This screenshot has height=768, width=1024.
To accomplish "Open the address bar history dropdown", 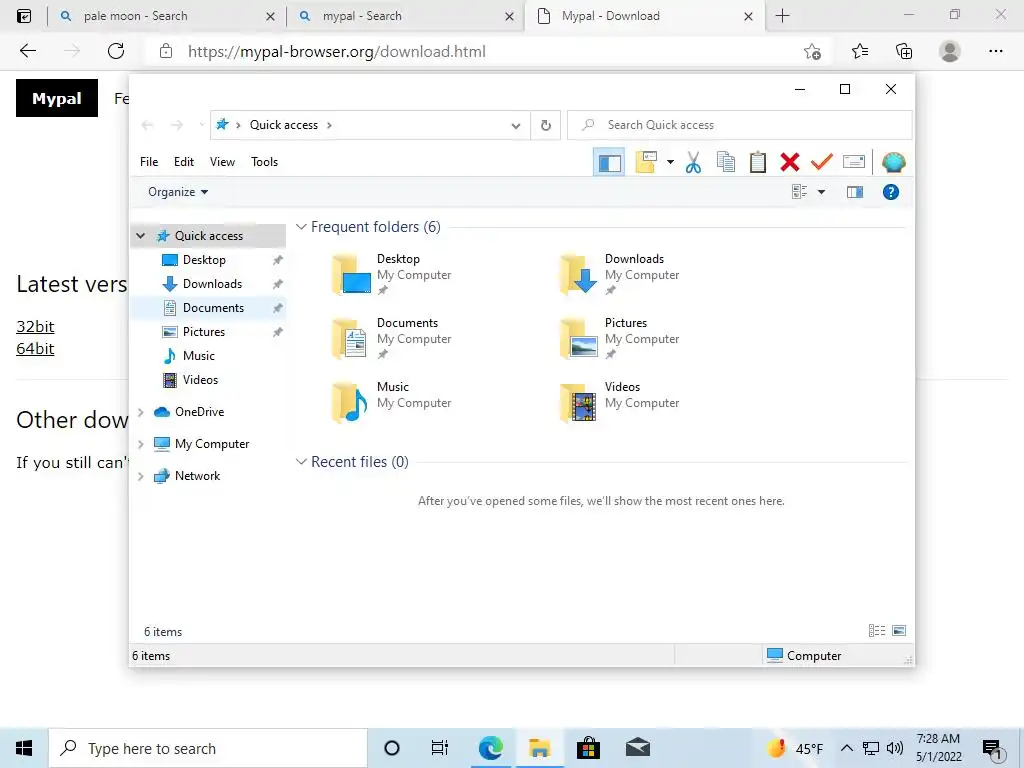I will point(516,125).
